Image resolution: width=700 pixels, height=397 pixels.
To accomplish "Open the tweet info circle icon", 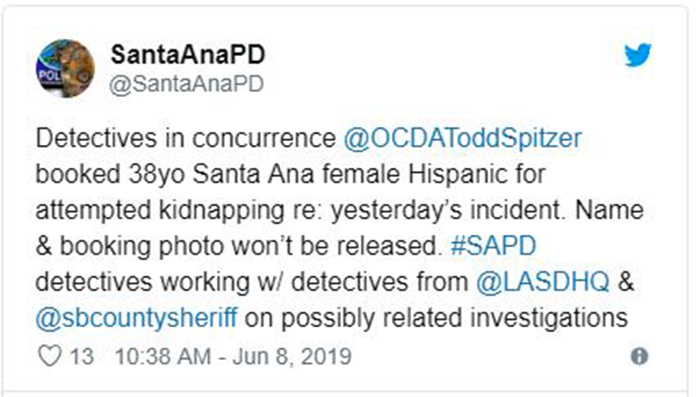I will 639,356.
